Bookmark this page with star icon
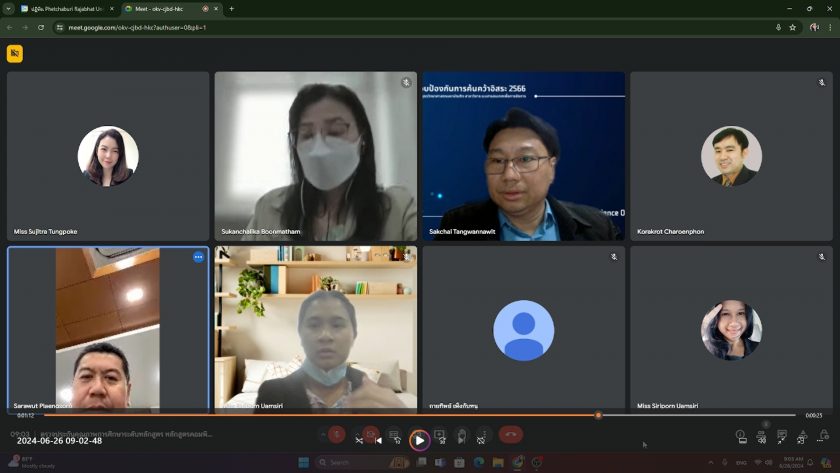840x473 pixels. pyautogui.click(x=793, y=27)
